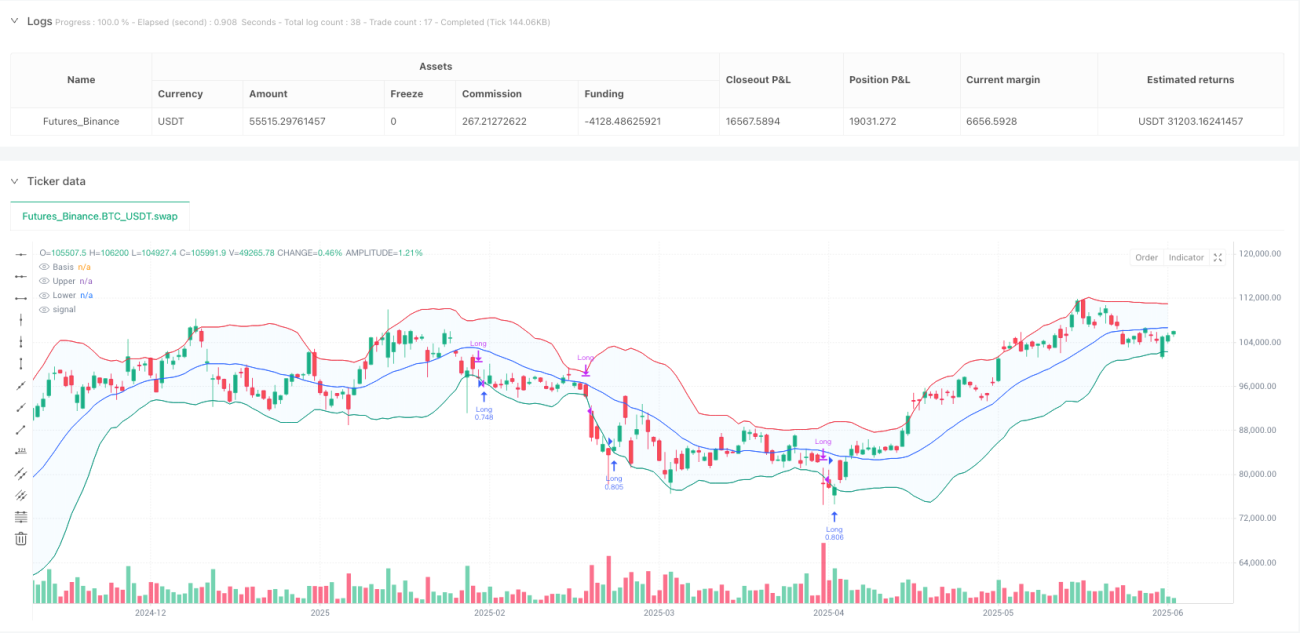Open fullscreen chart view icon
This screenshot has height=633, width=1300.
pos(1218,257)
